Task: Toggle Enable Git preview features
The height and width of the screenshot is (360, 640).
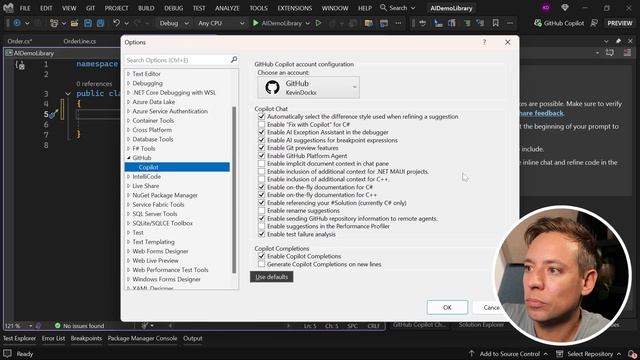Action: tap(262, 148)
